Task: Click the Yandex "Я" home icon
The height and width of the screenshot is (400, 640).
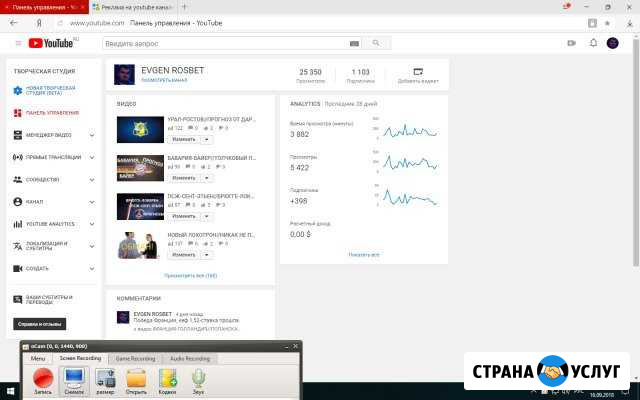Action: (x=39, y=23)
